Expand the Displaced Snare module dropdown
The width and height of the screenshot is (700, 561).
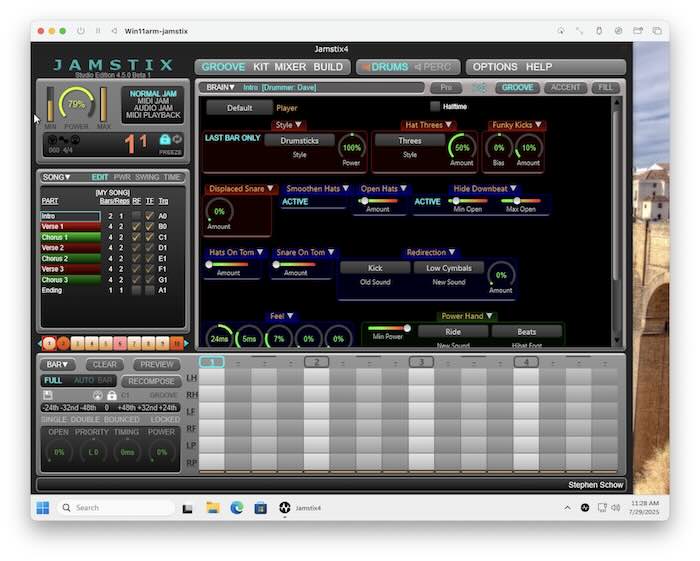(241, 189)
